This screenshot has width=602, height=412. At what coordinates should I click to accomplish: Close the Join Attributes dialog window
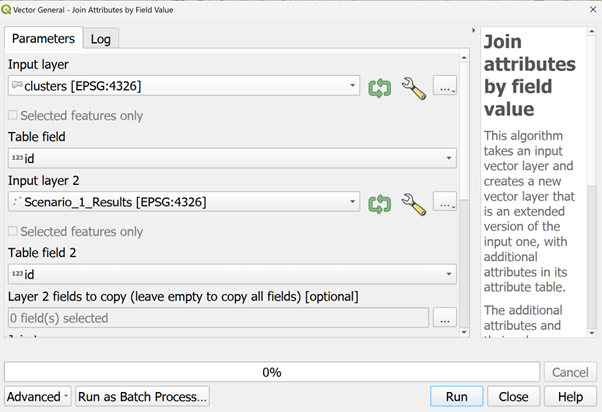point(593,10)
